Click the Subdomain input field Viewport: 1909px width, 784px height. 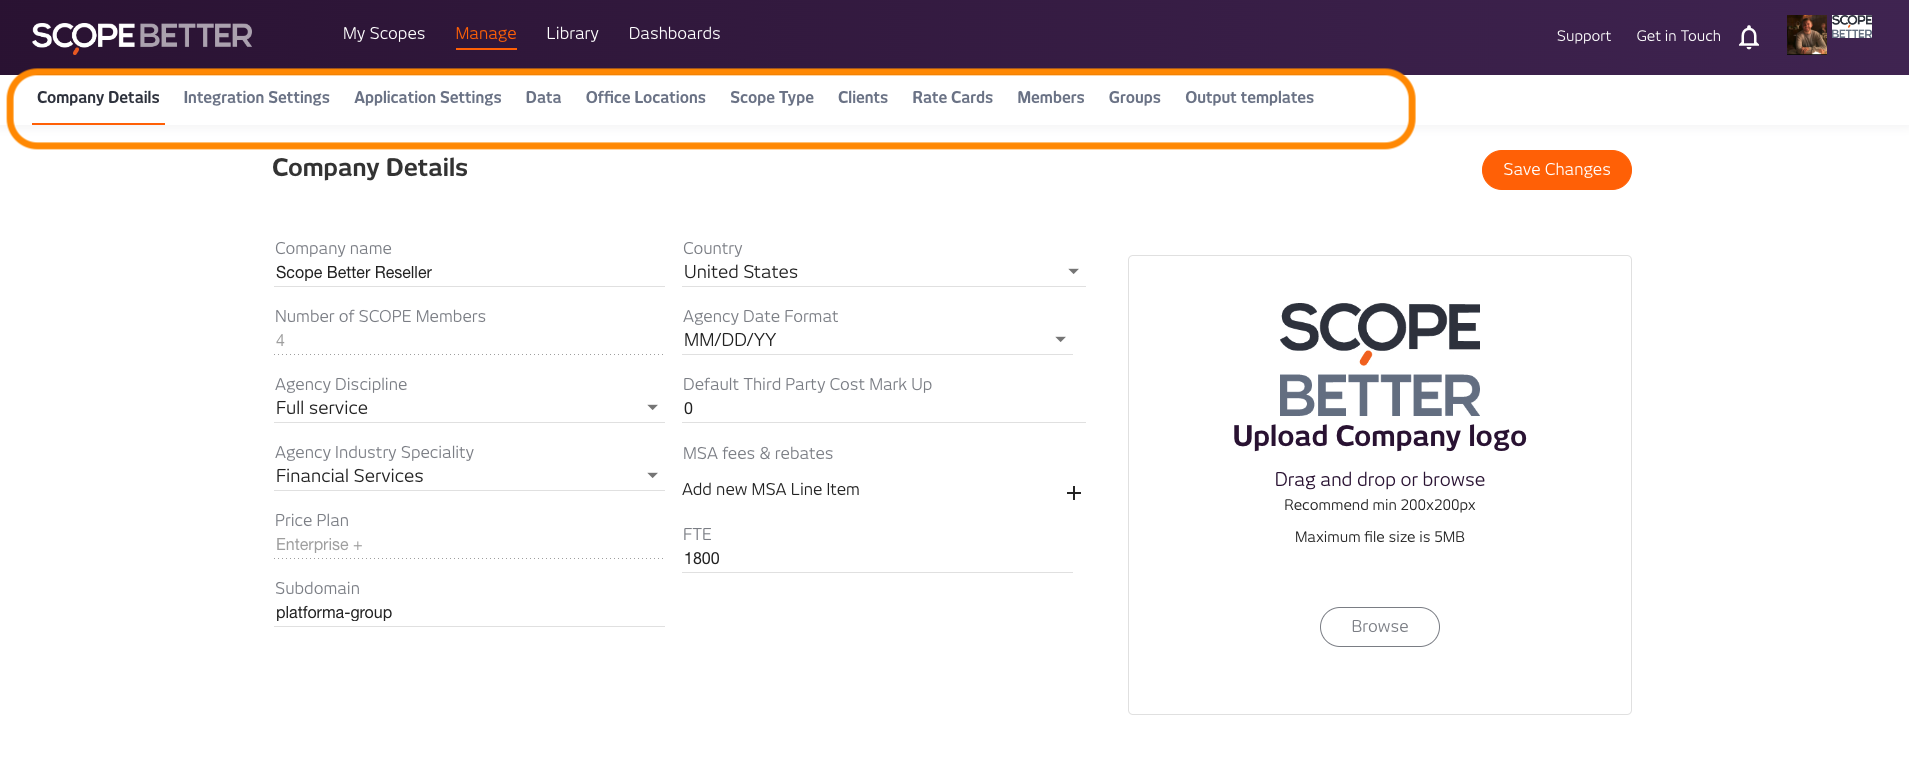469,613
